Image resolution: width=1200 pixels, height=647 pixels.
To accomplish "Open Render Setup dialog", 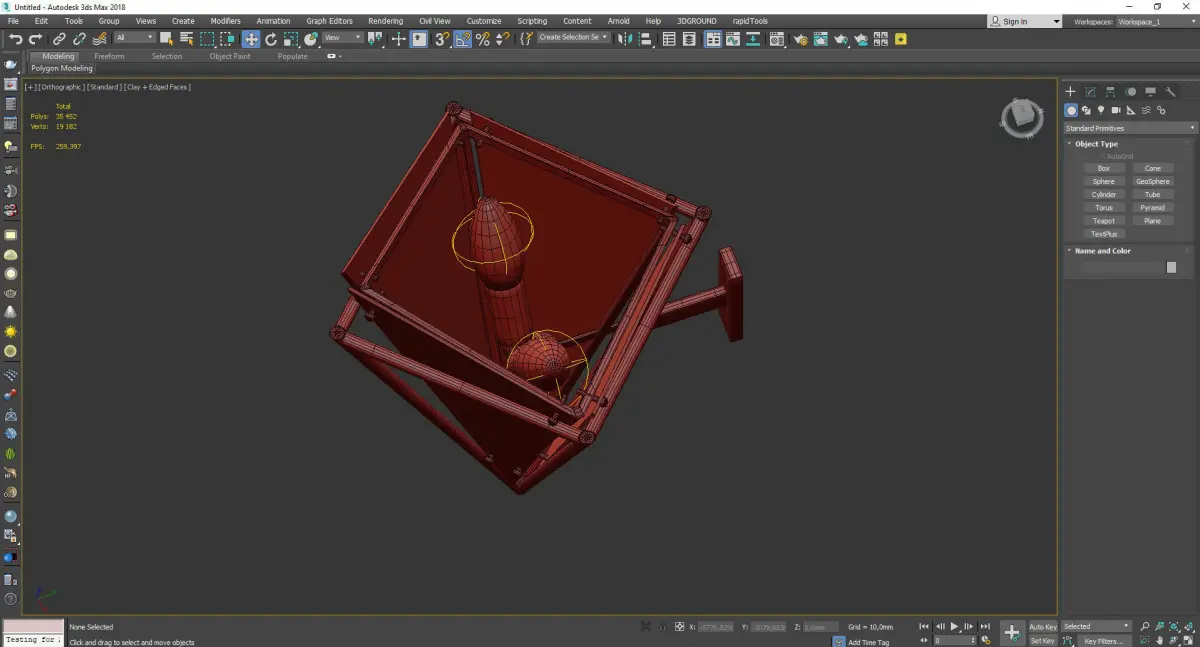I will click(800, 39).
